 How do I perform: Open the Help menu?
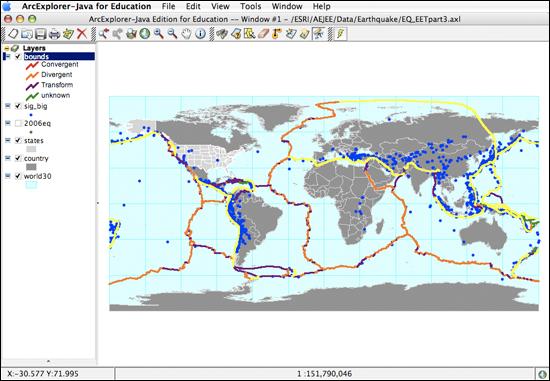coord(321,6)
